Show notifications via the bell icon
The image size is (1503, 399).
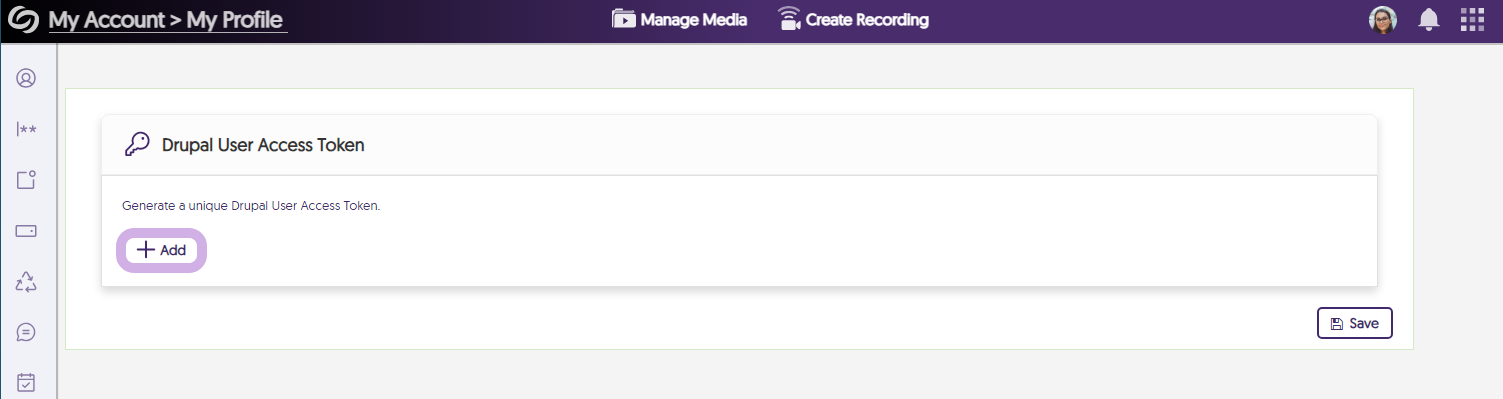1429,20
